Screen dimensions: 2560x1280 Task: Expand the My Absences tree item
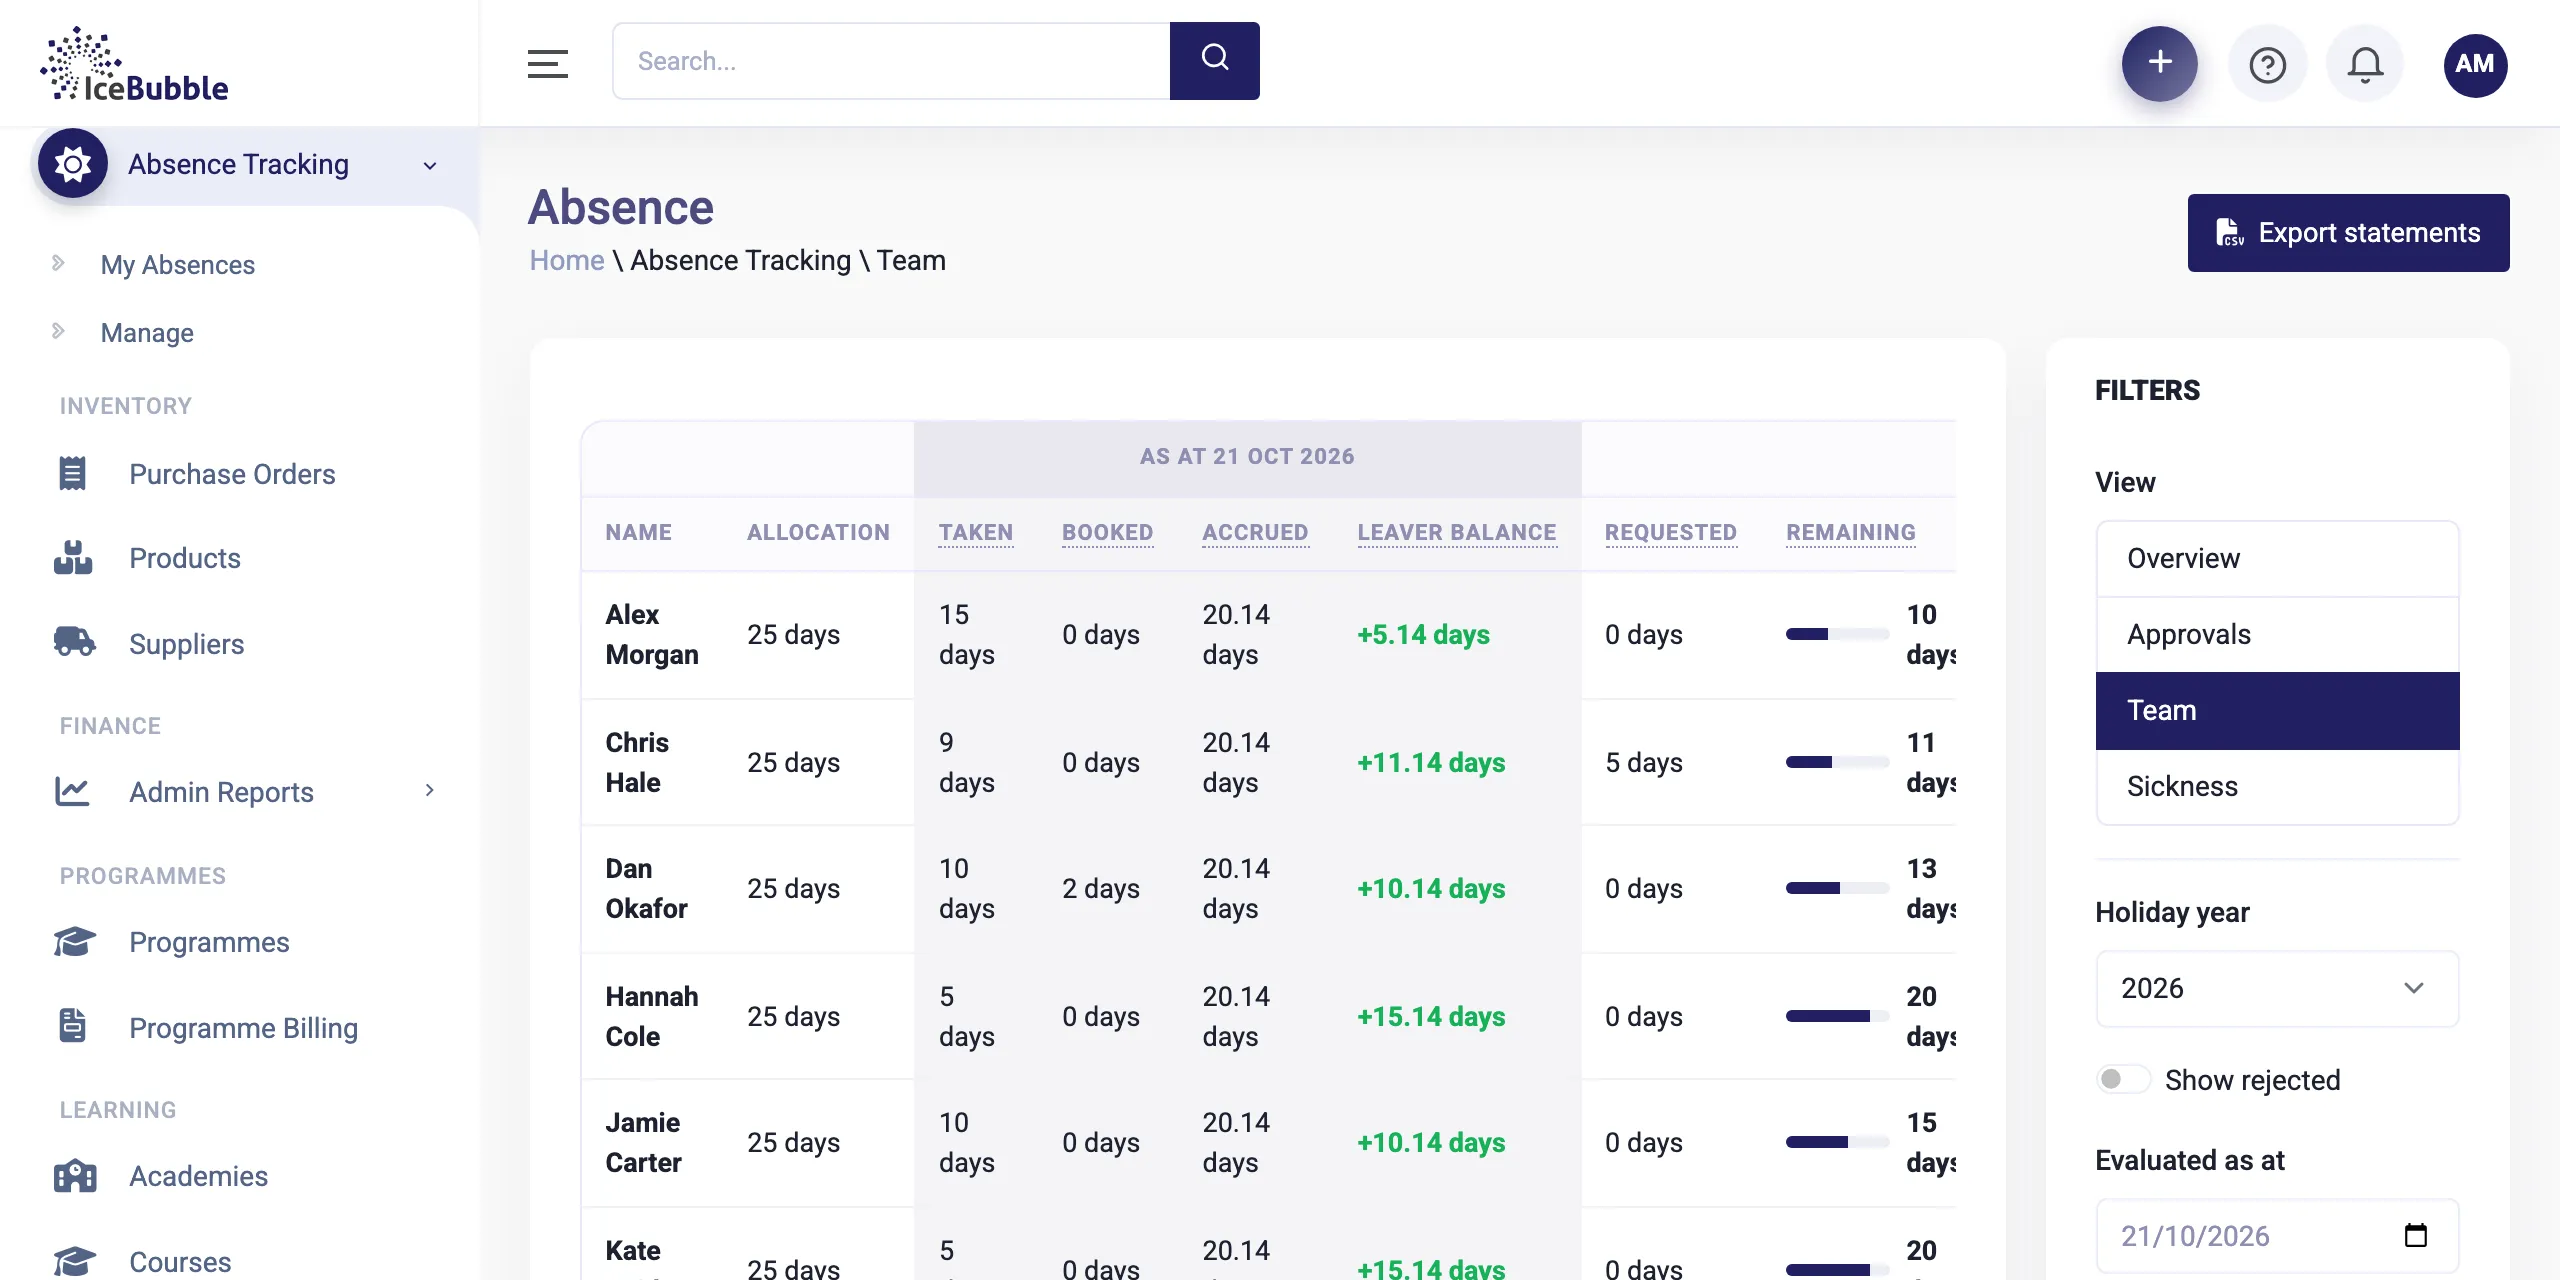pyautogui.click(x=58, y=263)
